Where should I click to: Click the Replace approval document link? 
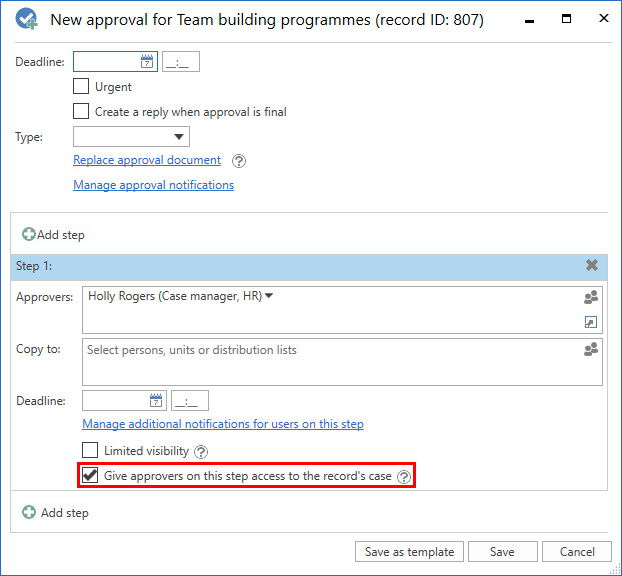(x=147, y=160)
